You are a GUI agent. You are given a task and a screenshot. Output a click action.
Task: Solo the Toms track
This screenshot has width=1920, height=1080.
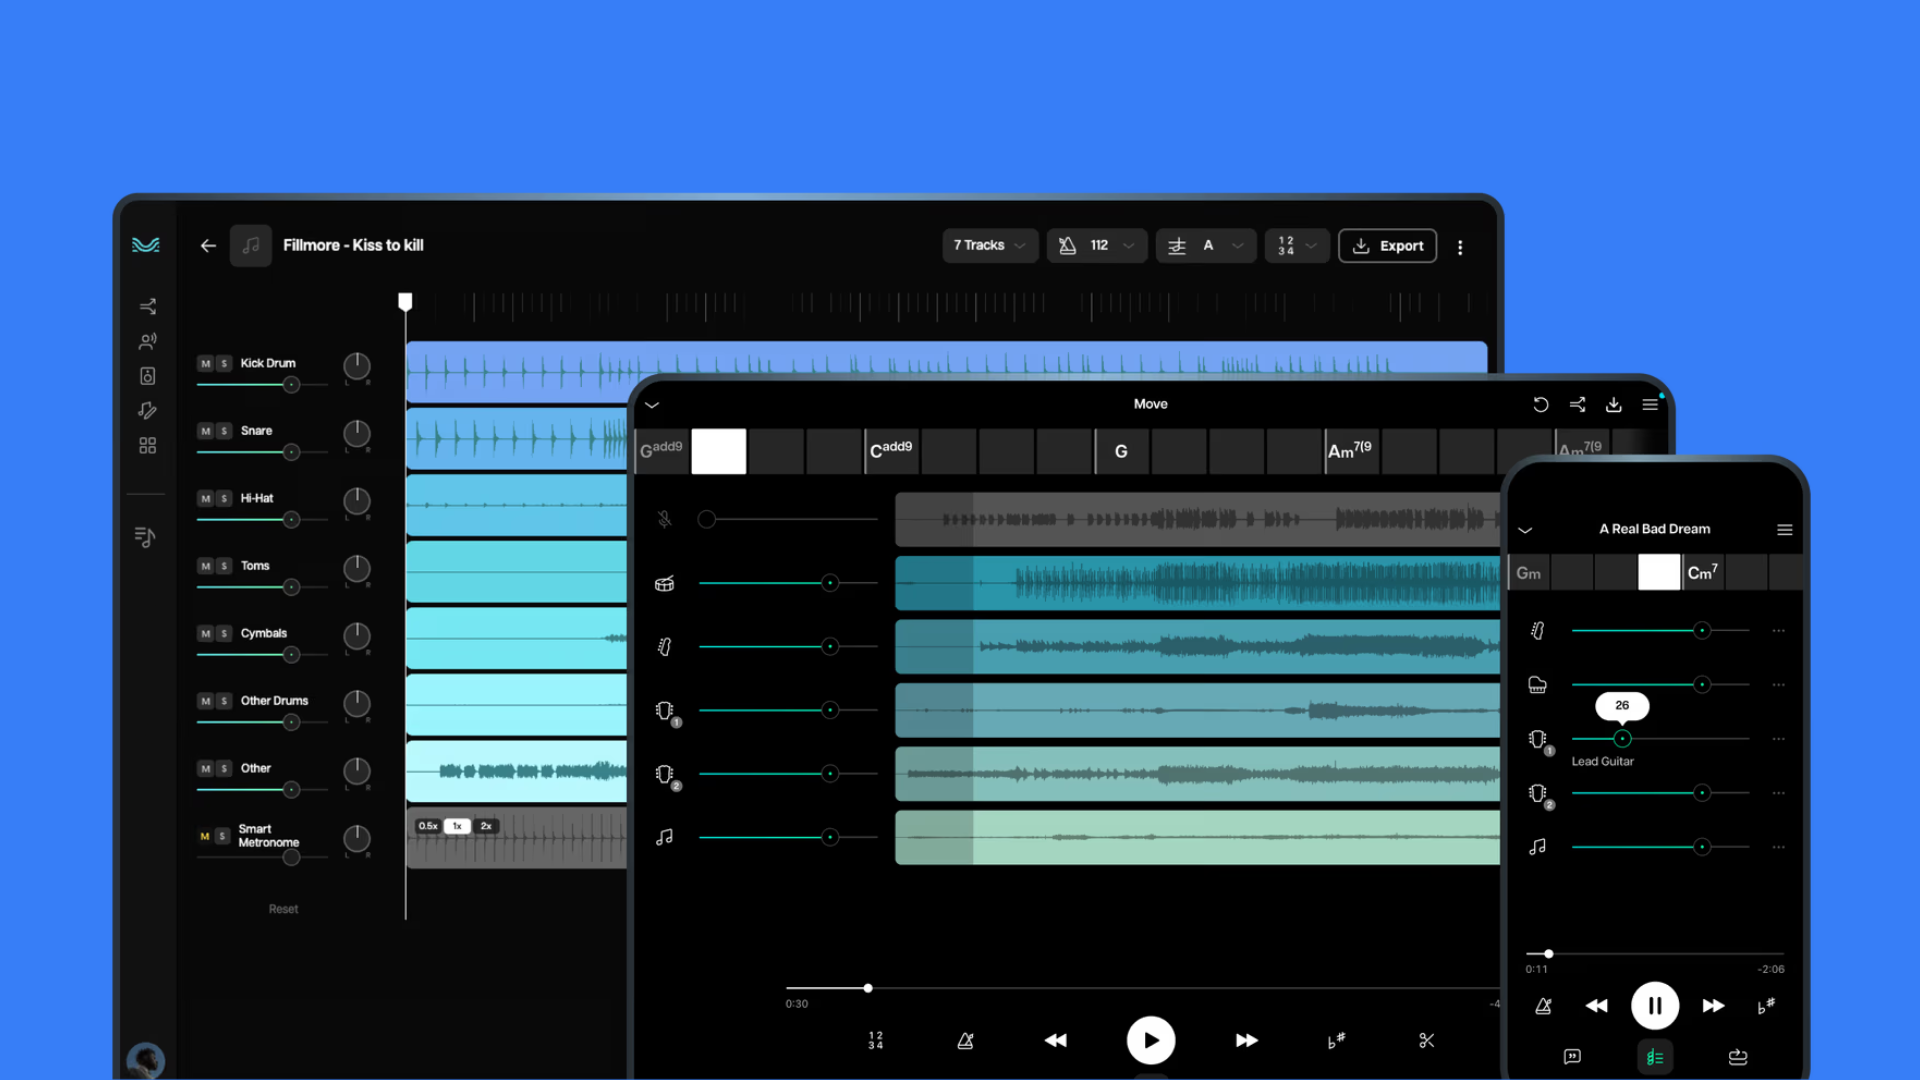[x=224, y=566]
